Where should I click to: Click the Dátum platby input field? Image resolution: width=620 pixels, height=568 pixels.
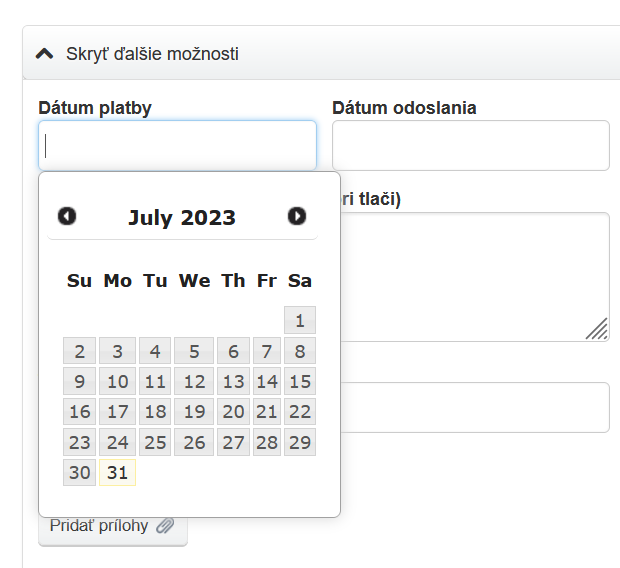[178, 146]
